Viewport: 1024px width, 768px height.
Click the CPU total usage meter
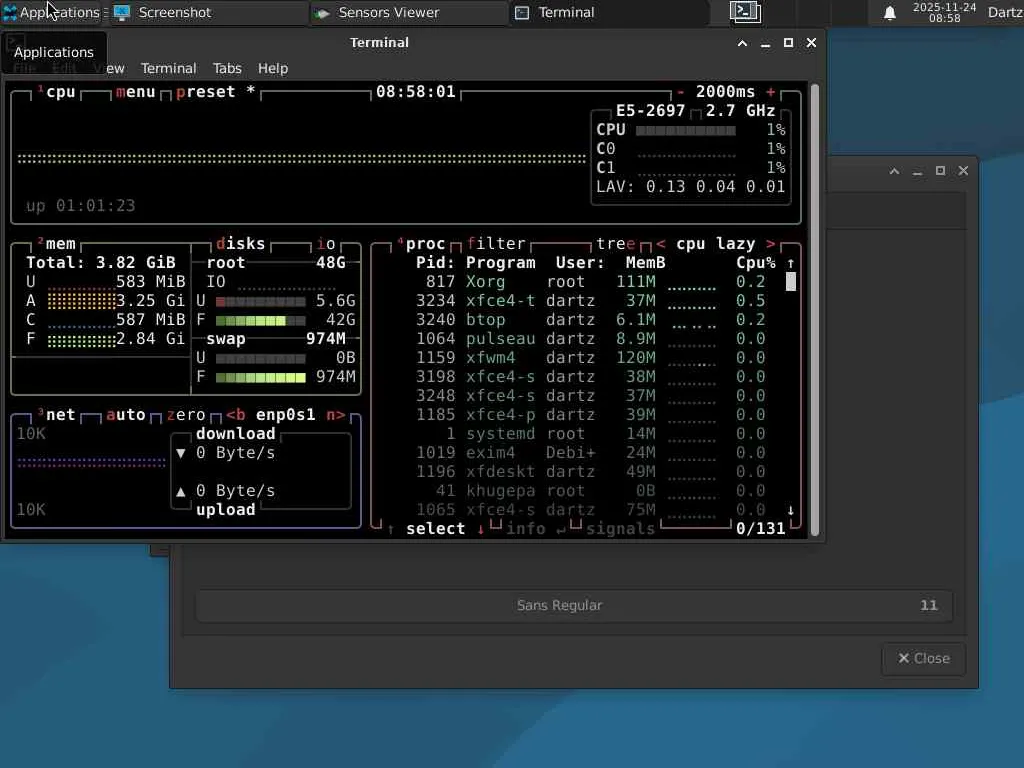point(686,130)
